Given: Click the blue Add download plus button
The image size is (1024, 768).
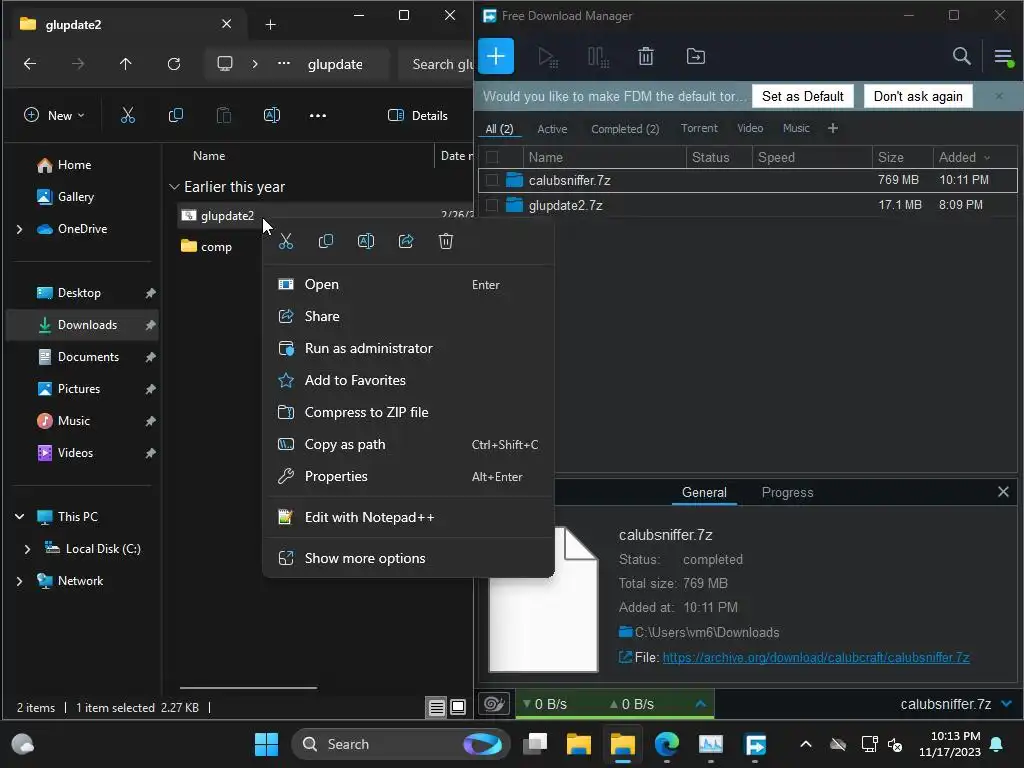Looking at the screenshot, I should [x=496, y=56].
